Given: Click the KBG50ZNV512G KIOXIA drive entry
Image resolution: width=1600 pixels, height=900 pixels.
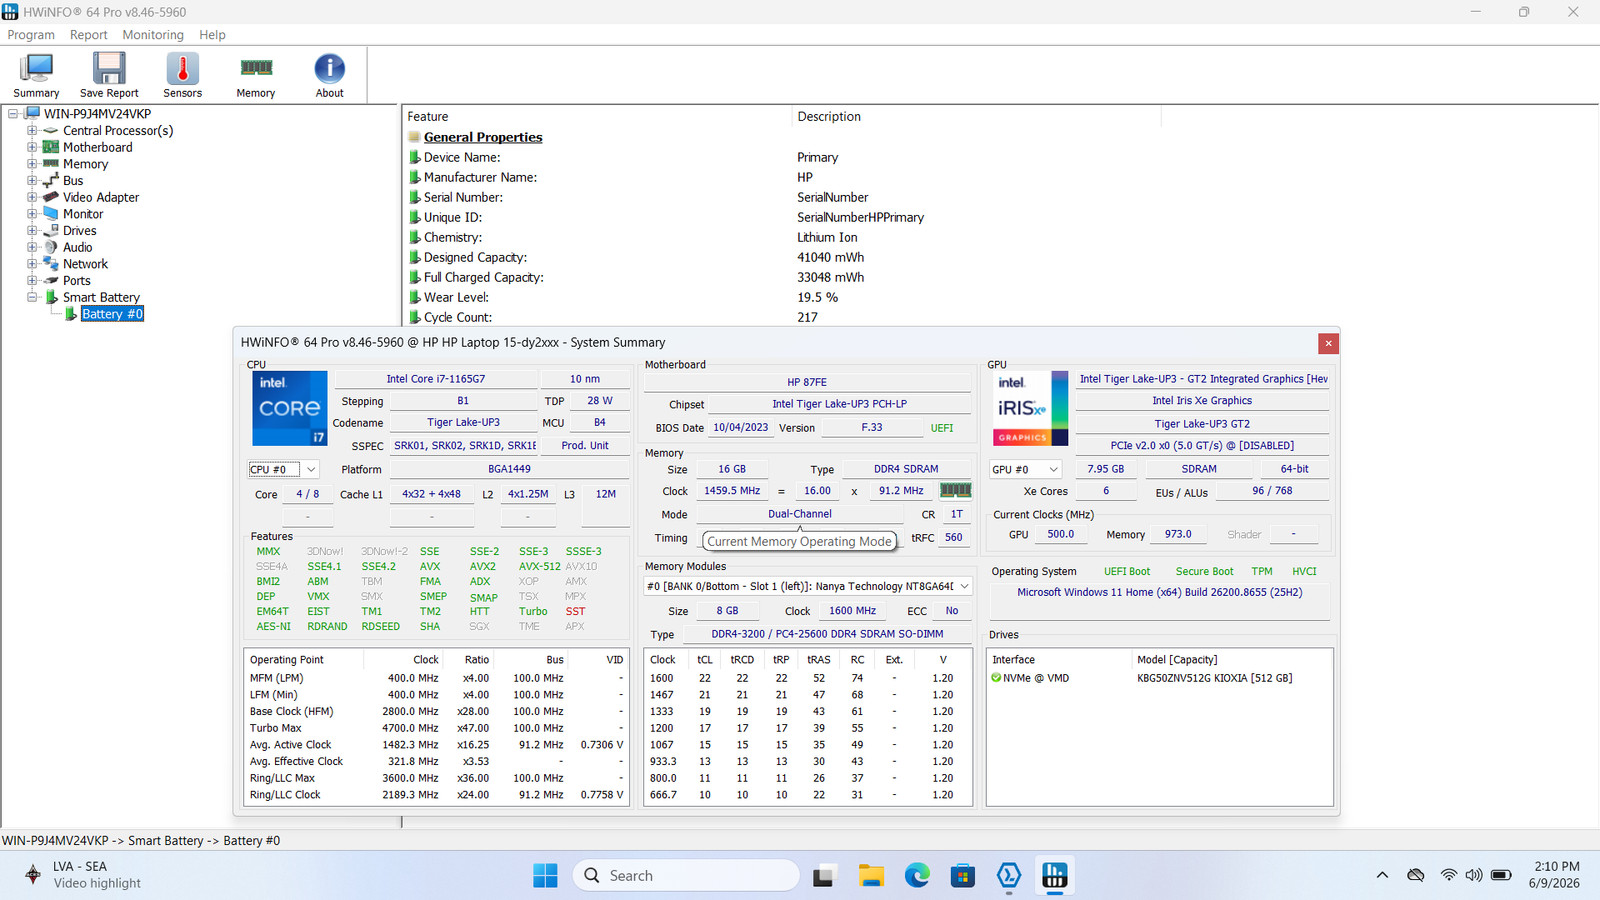Looking at the screenshot, I should [1214, 678].
